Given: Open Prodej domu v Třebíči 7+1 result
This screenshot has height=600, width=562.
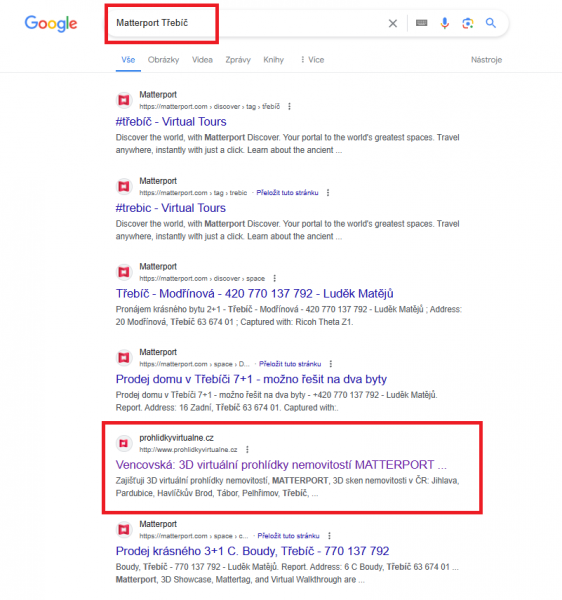Looking at the screenshot, I should coord(251,379).
